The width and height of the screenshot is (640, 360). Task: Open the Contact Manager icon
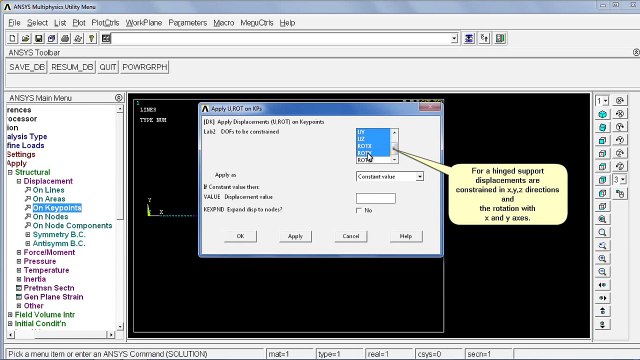[x=500, y=38]
